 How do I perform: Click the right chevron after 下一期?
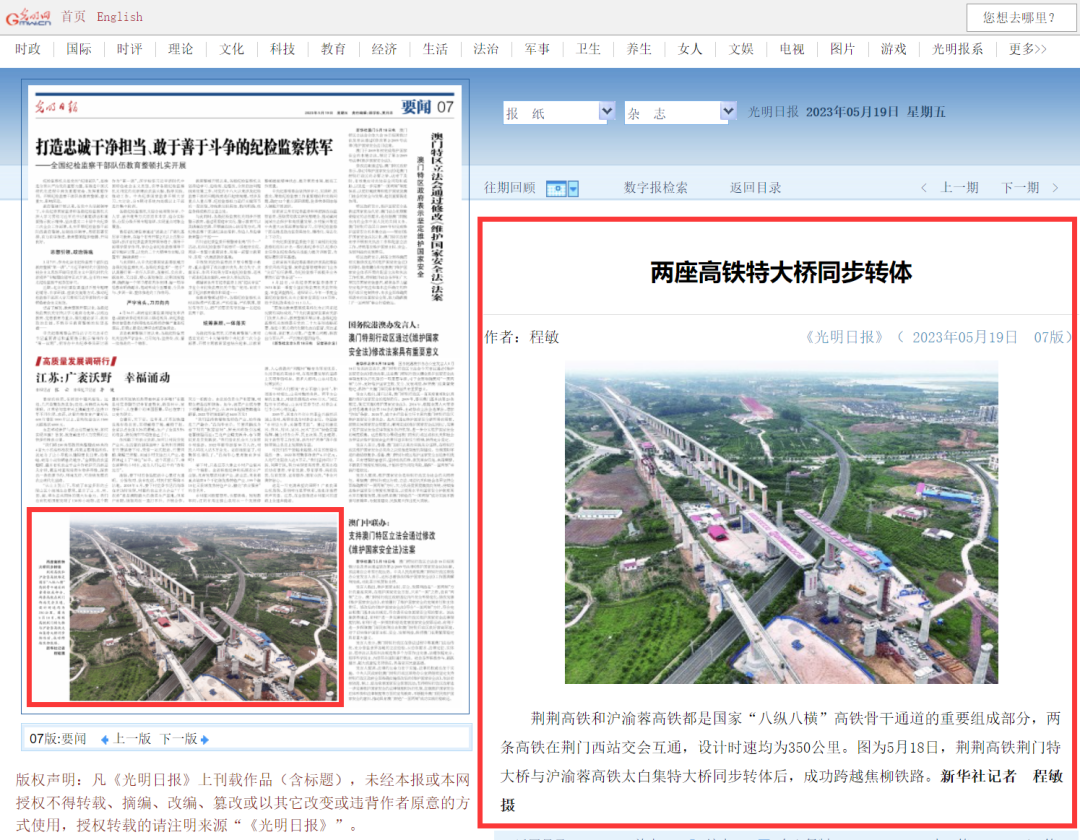tap(1055, 187)
